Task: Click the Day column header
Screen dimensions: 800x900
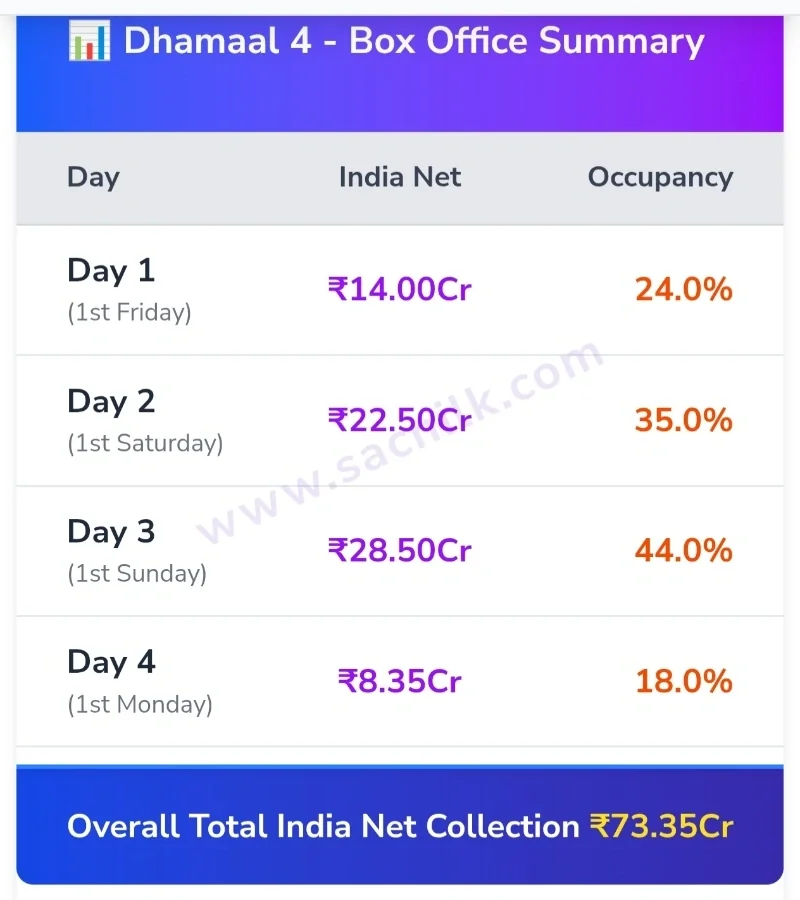Action: coord(94,177)
